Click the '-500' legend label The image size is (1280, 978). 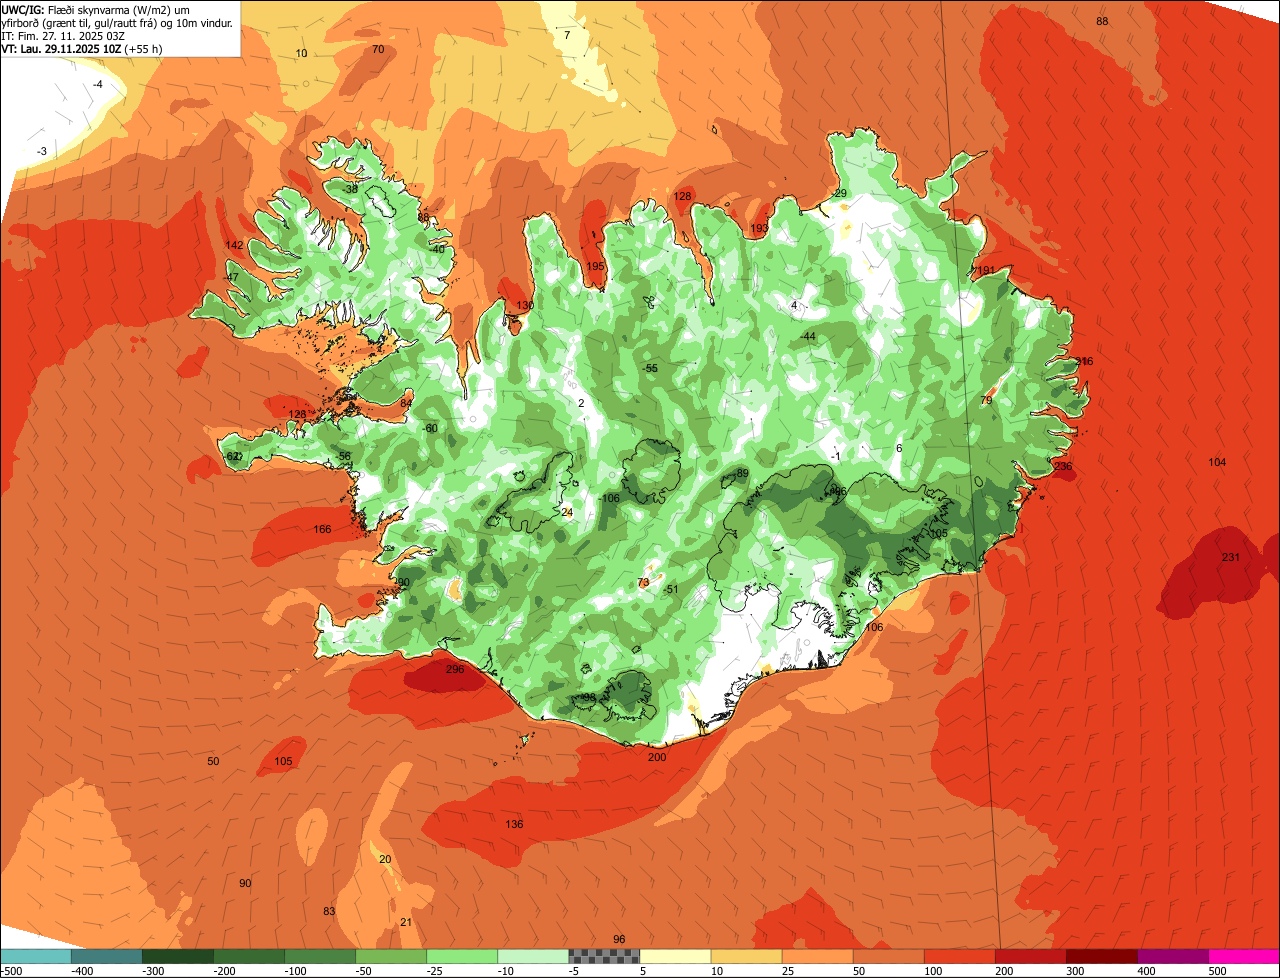point(11,971)
